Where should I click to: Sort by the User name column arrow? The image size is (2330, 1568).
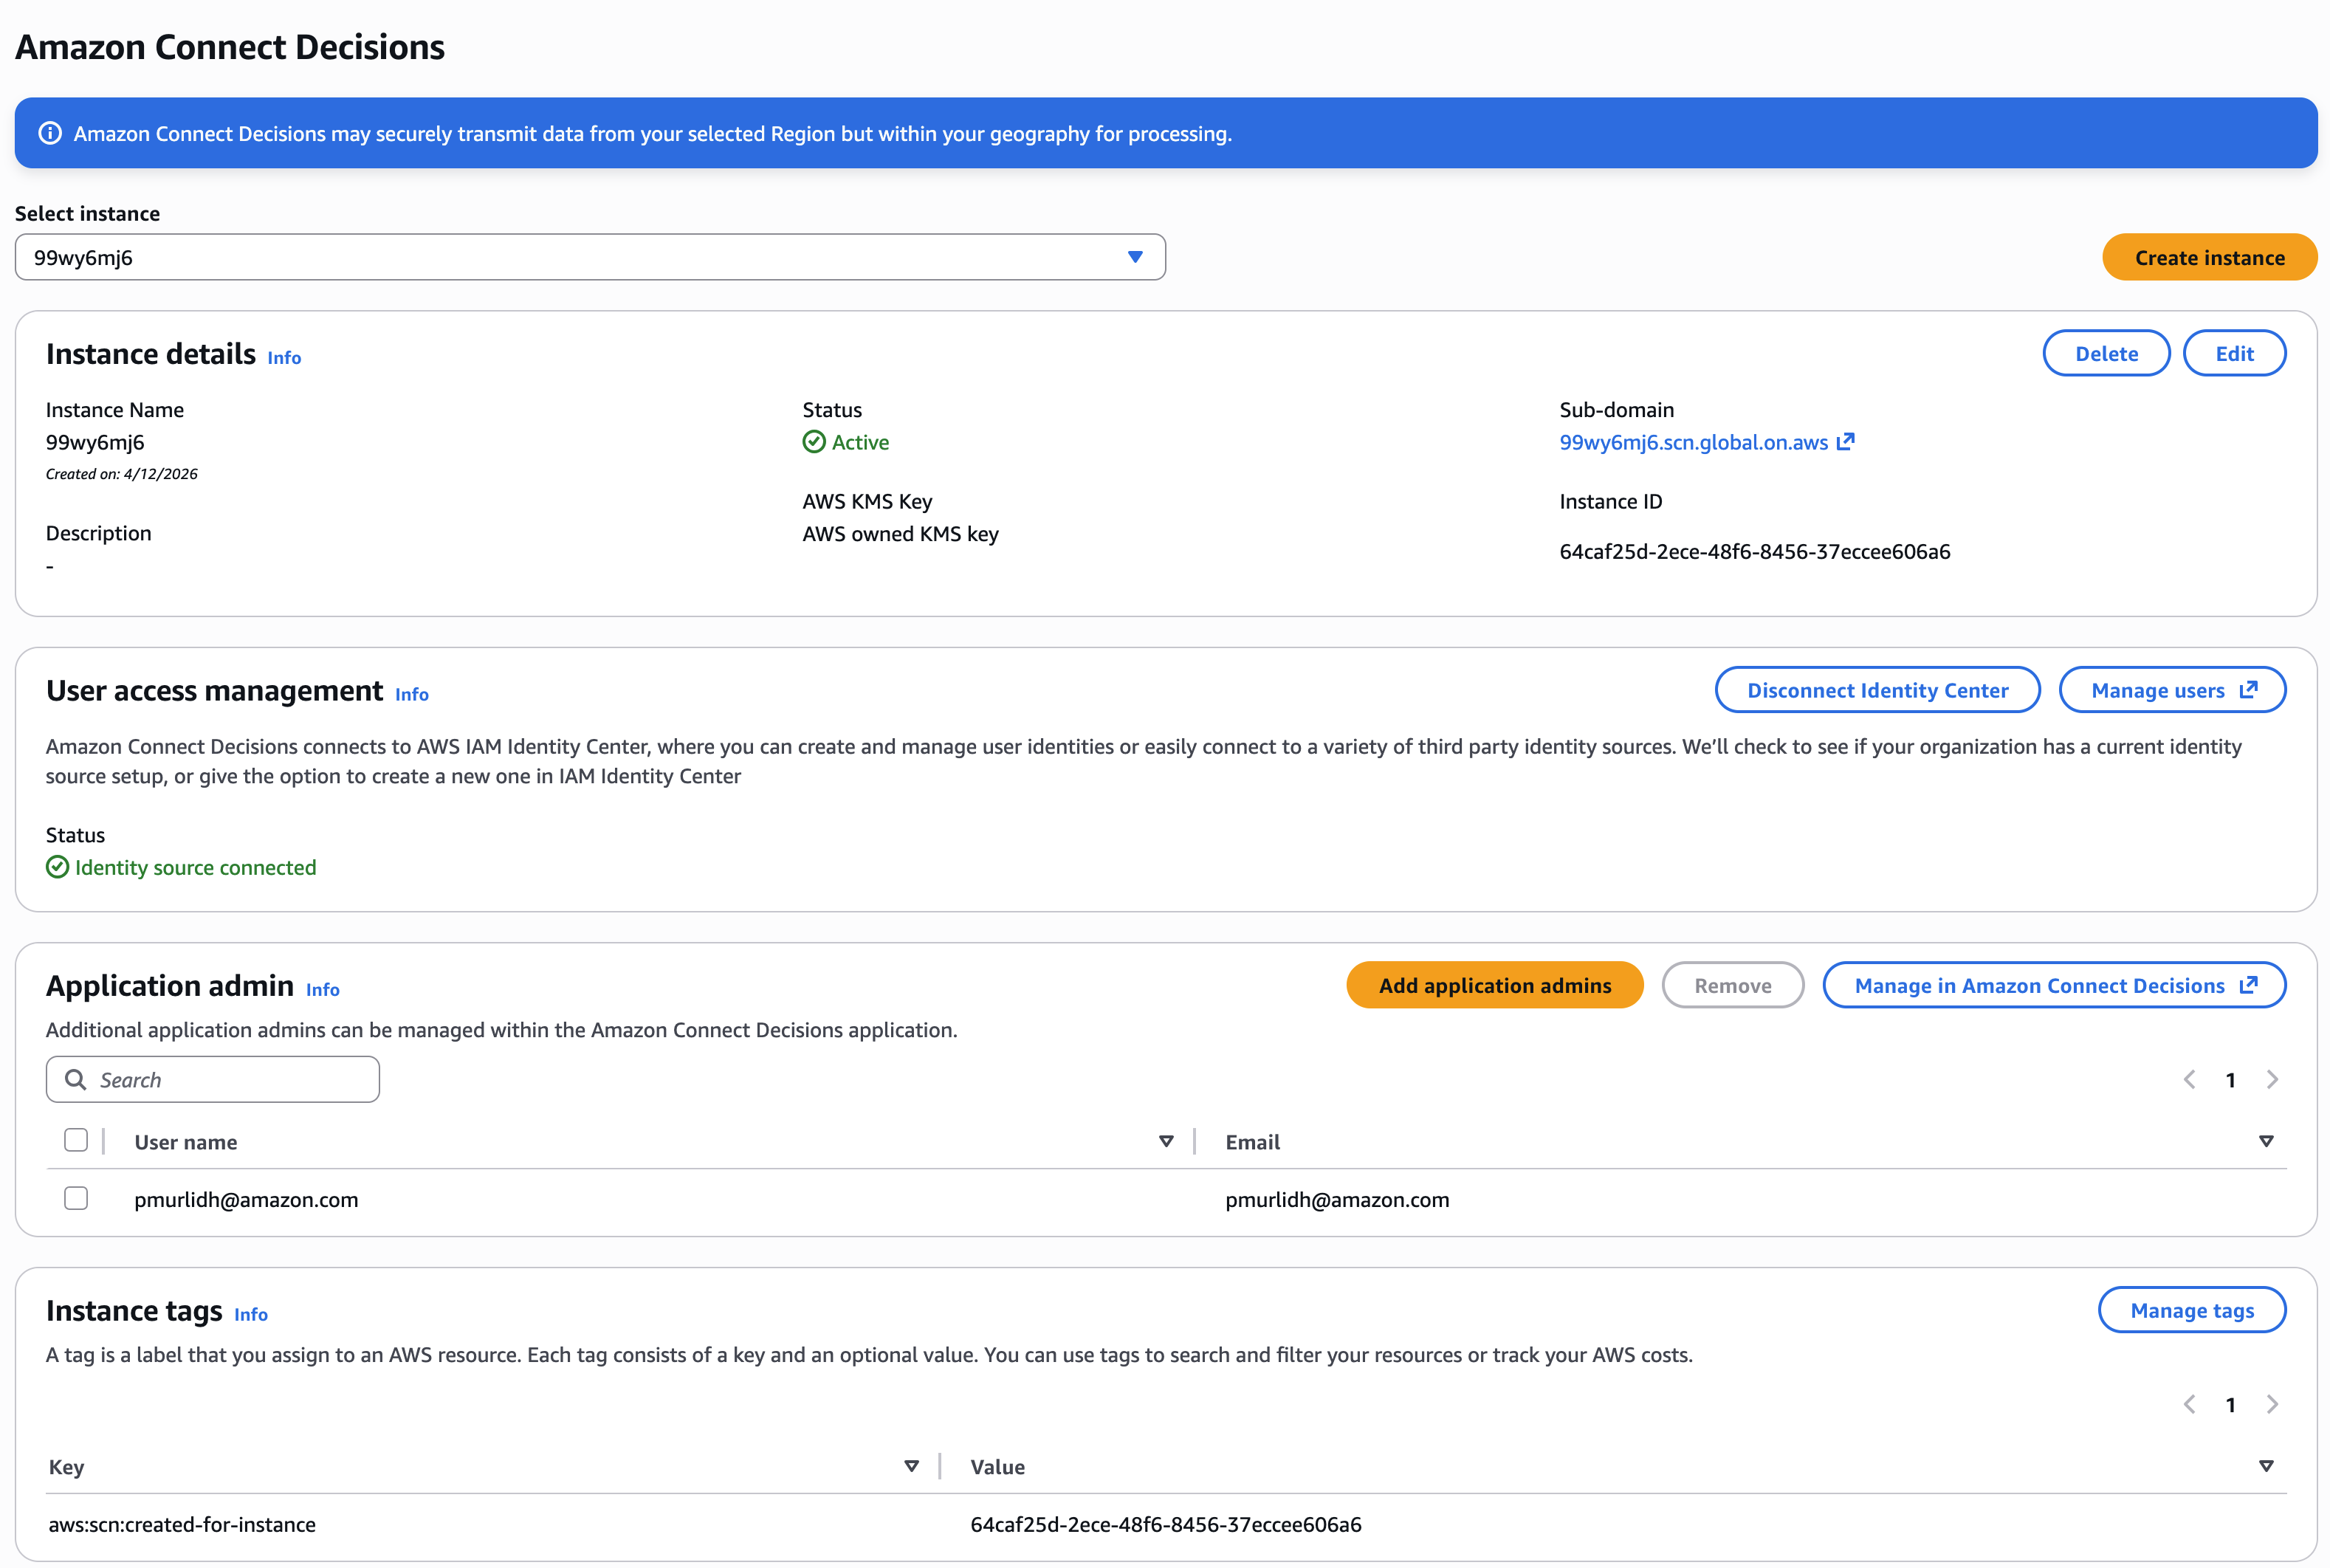point(1166,1141)
